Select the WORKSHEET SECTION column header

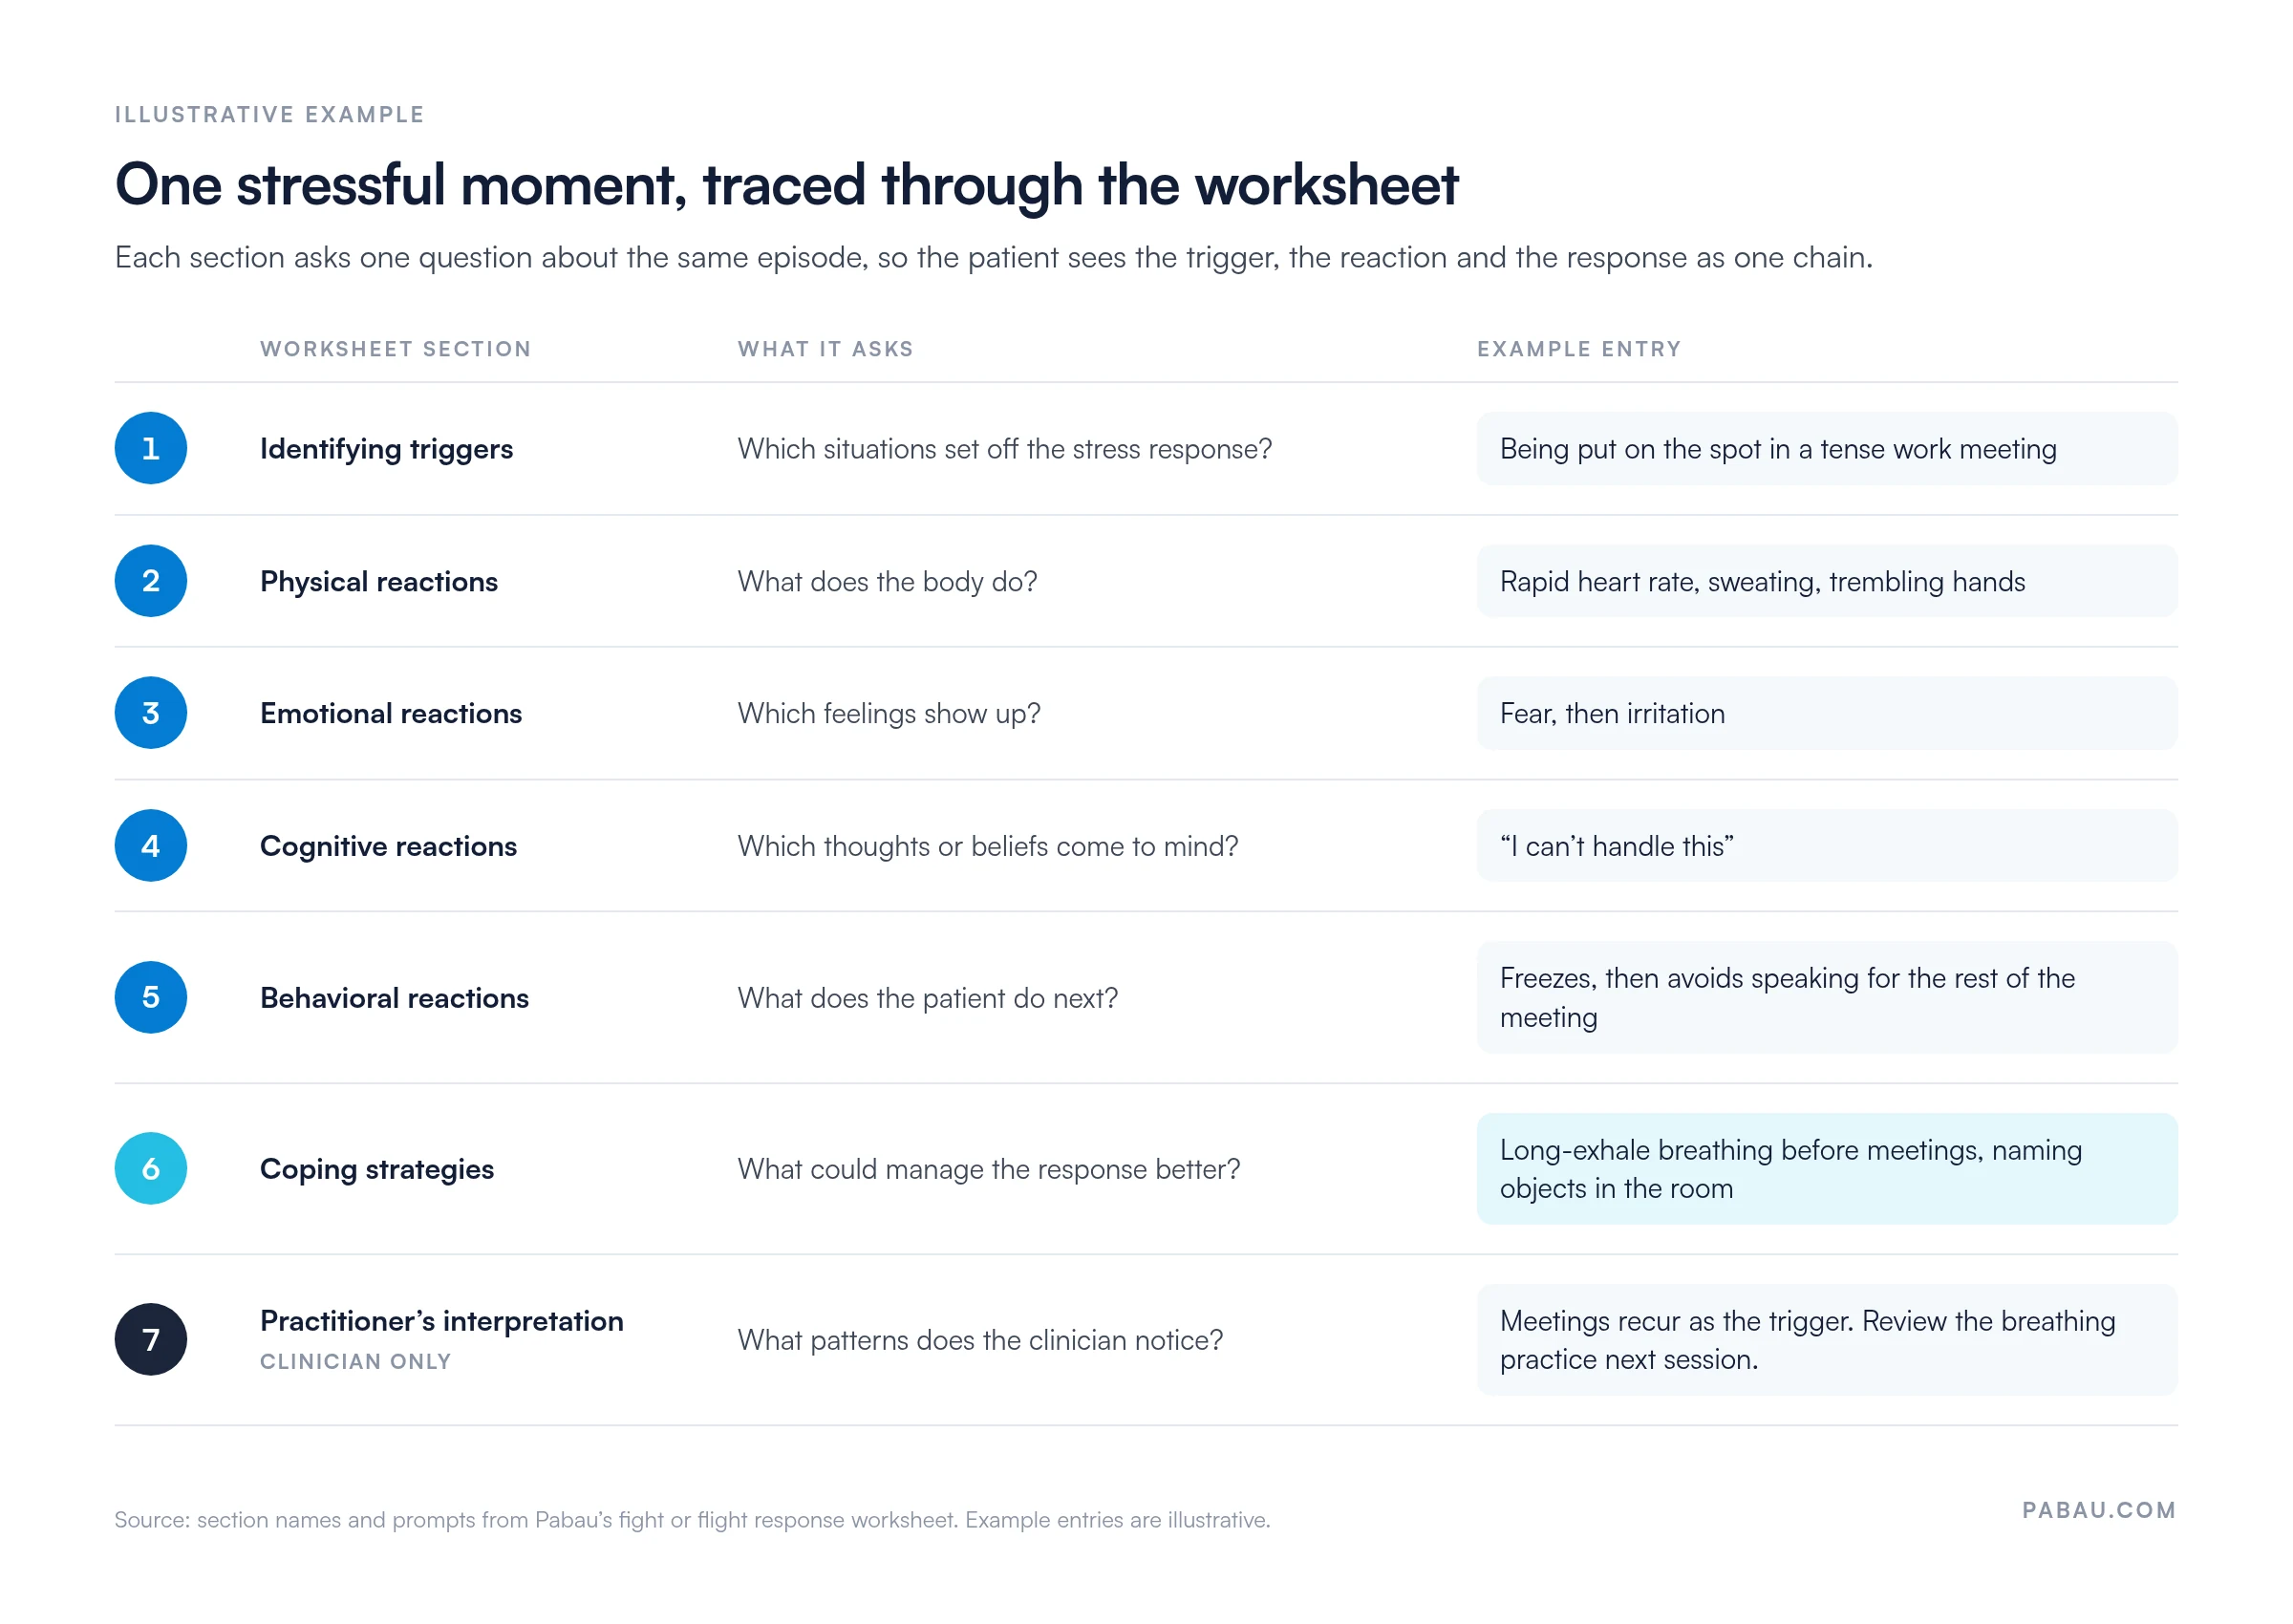(396, 349)
